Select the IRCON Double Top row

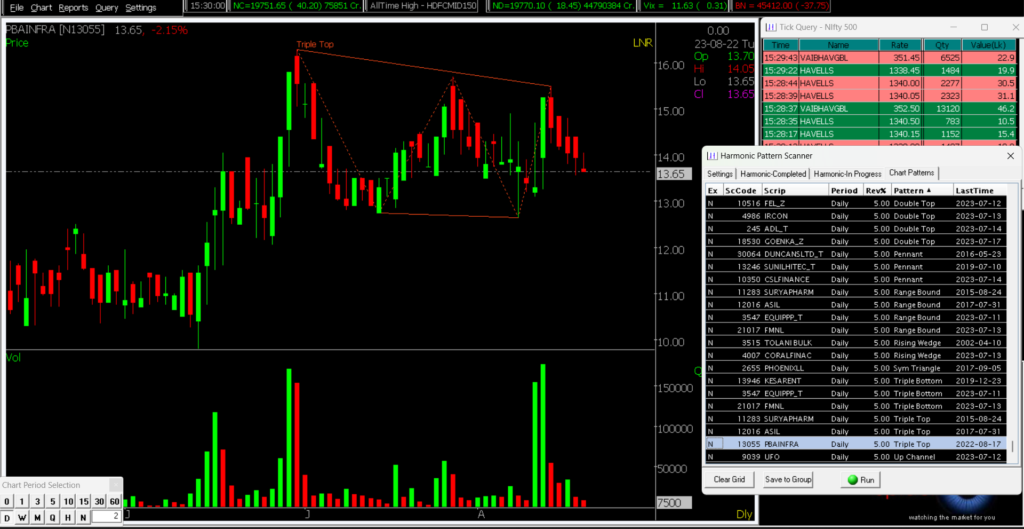coord(856,216)
